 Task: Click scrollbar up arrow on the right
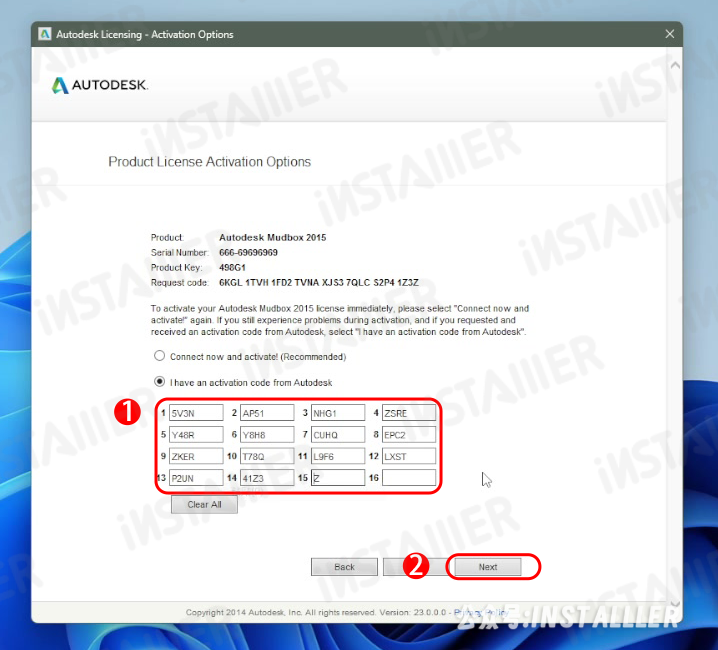click(674, 65)
